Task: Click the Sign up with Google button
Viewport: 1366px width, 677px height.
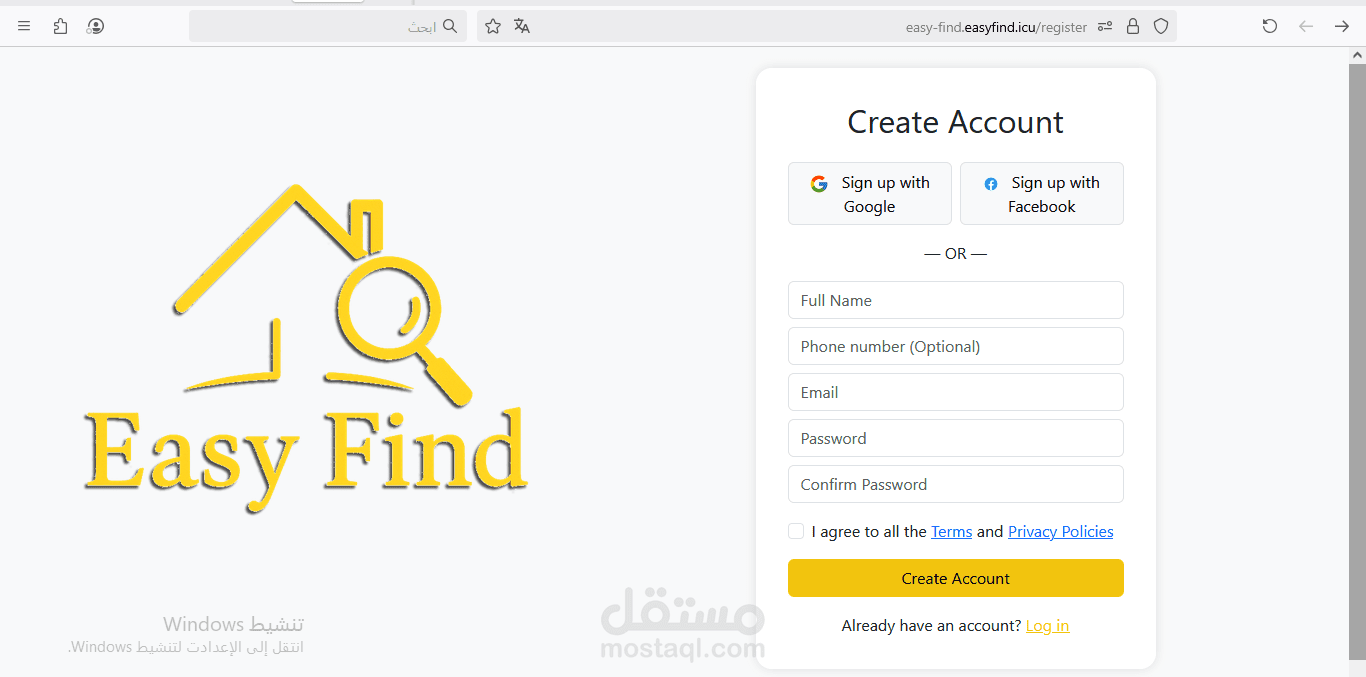Action: [x=869, y=194]
